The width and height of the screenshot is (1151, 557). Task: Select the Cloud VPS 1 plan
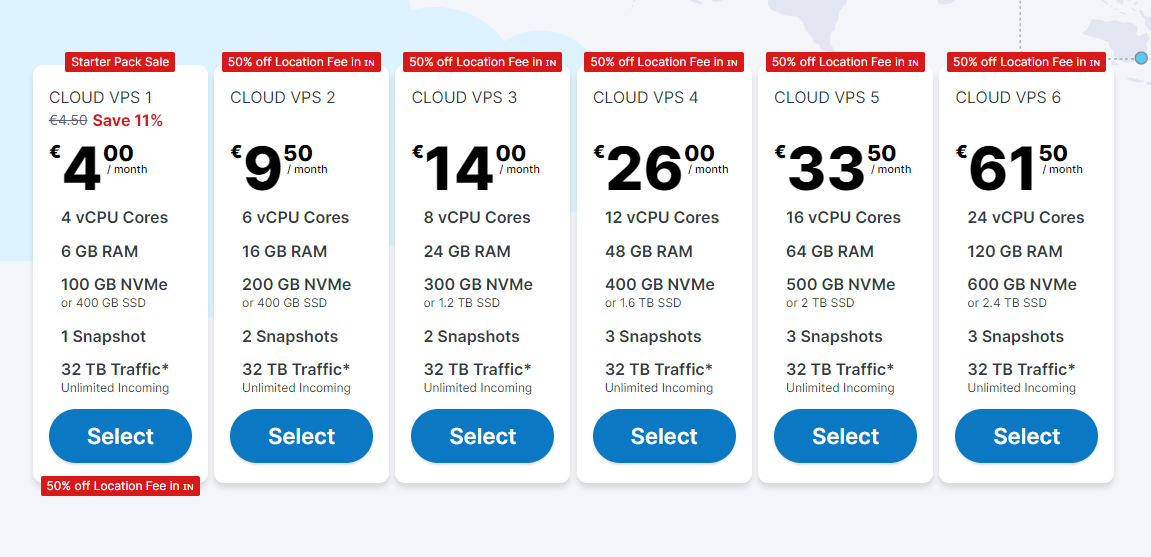coord(120,436)
